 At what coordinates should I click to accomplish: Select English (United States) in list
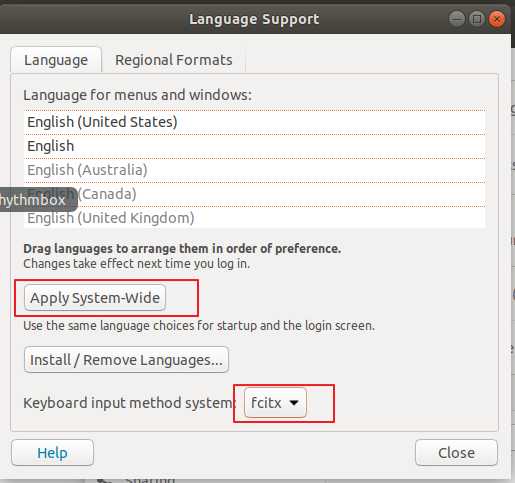pos(255,122)
